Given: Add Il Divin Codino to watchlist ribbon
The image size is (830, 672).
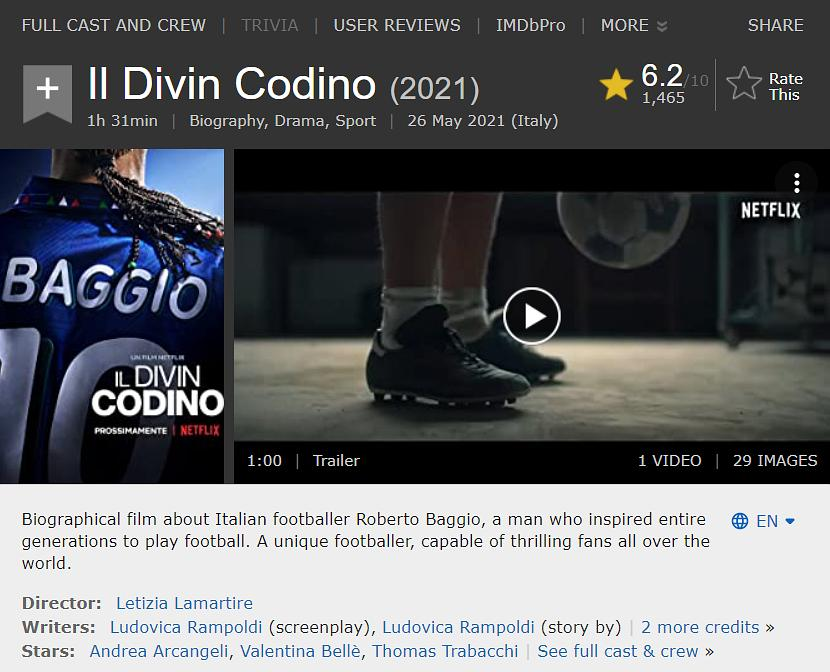Looking at the screenshot, I should [x=47, y=93].
